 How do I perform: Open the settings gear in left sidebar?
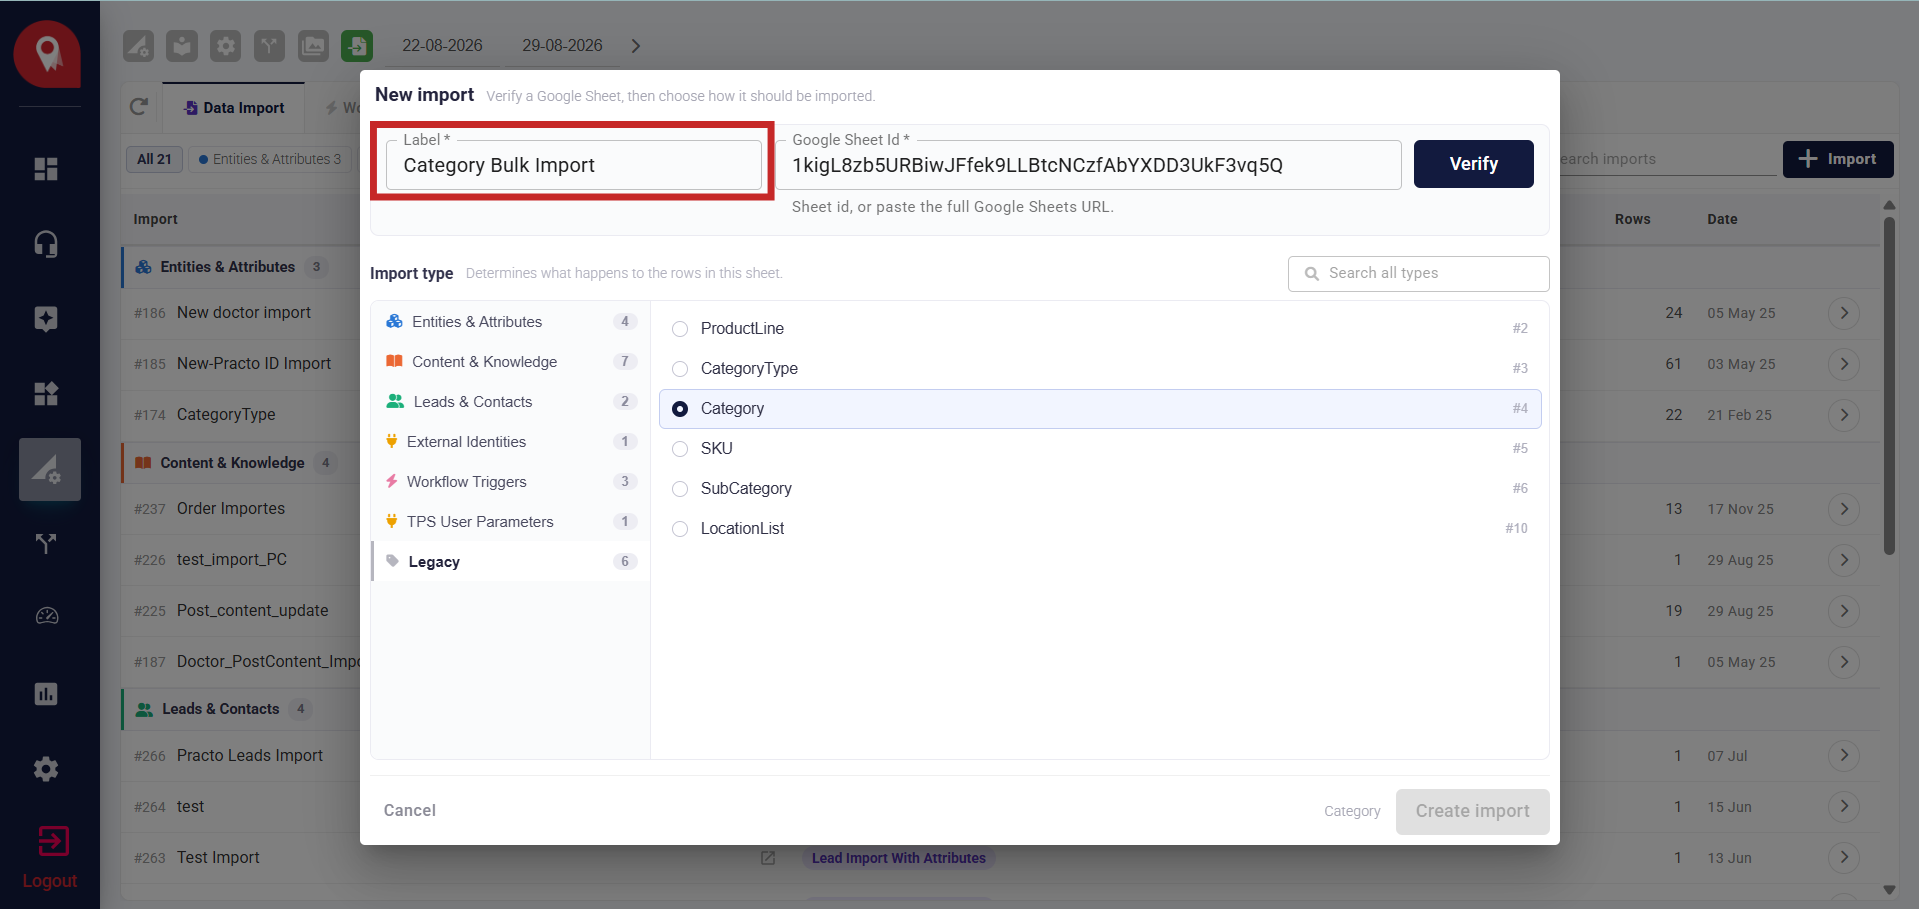pos(46,769)
